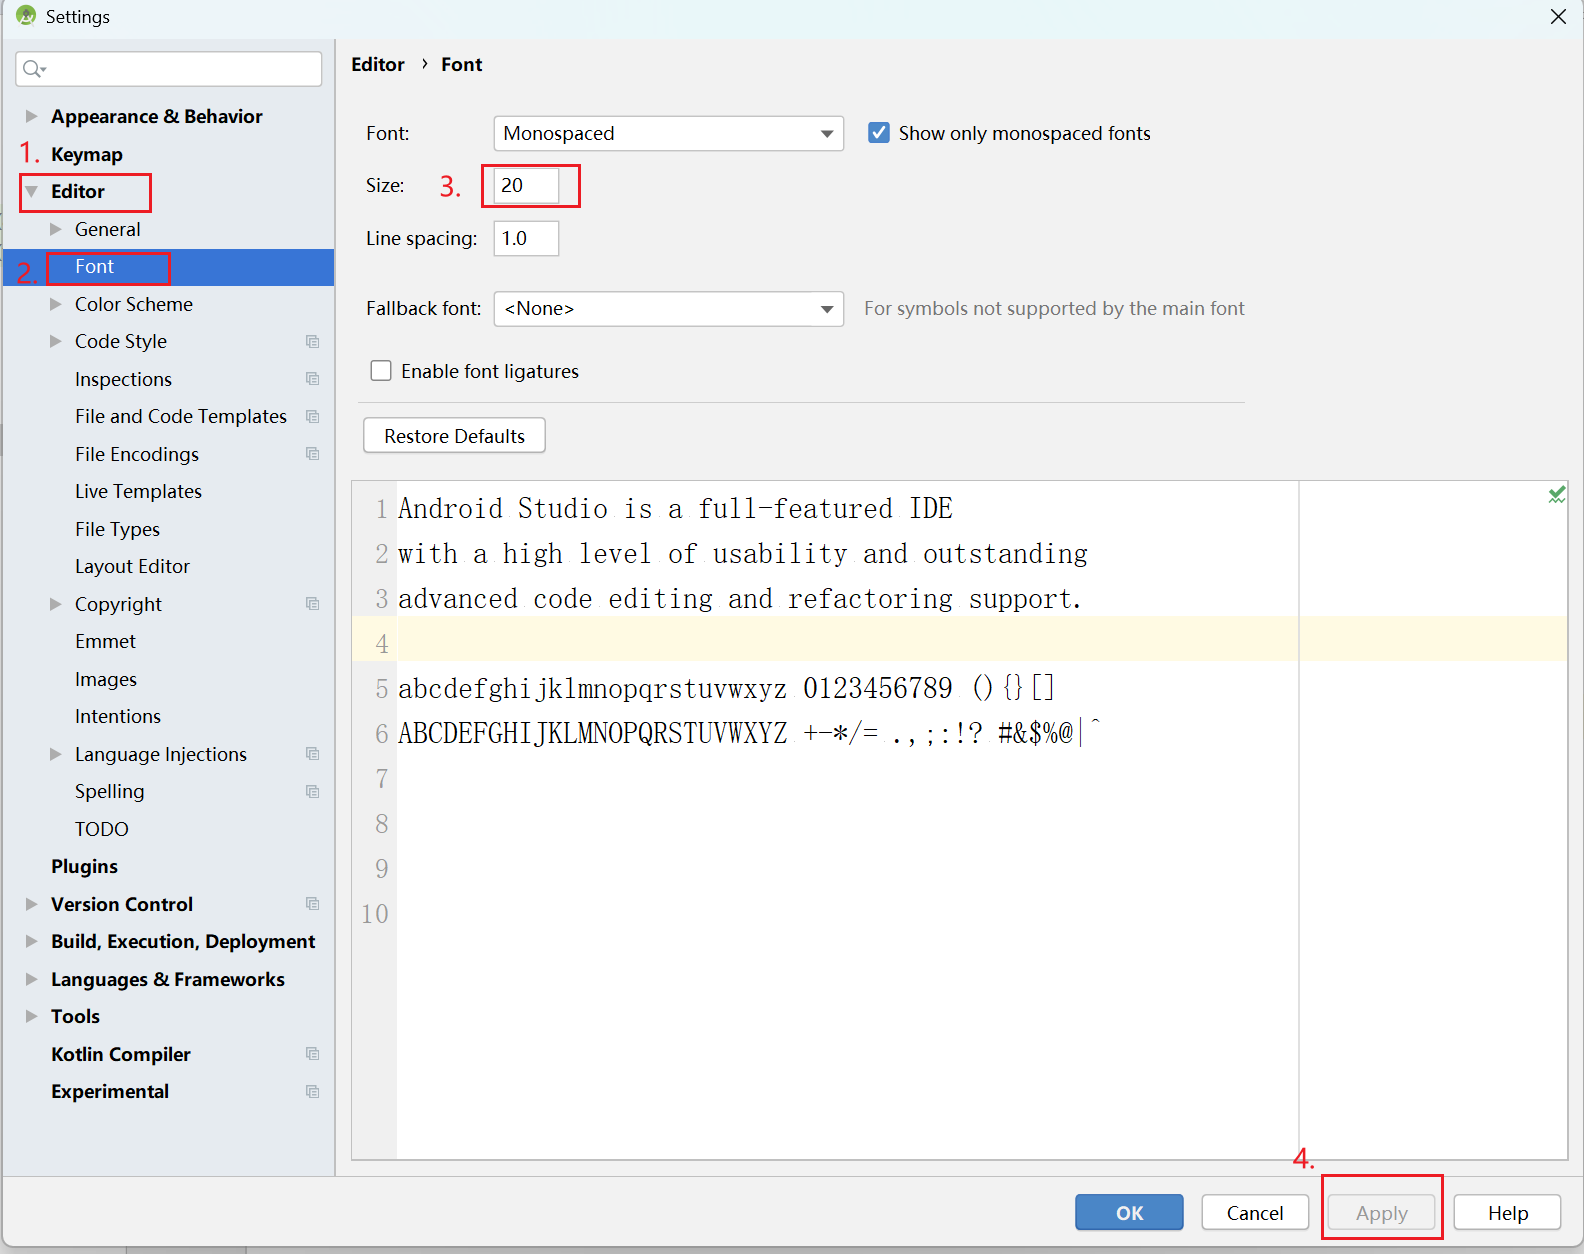Expand Appearance & Behavior section

(x=31, y=116)
